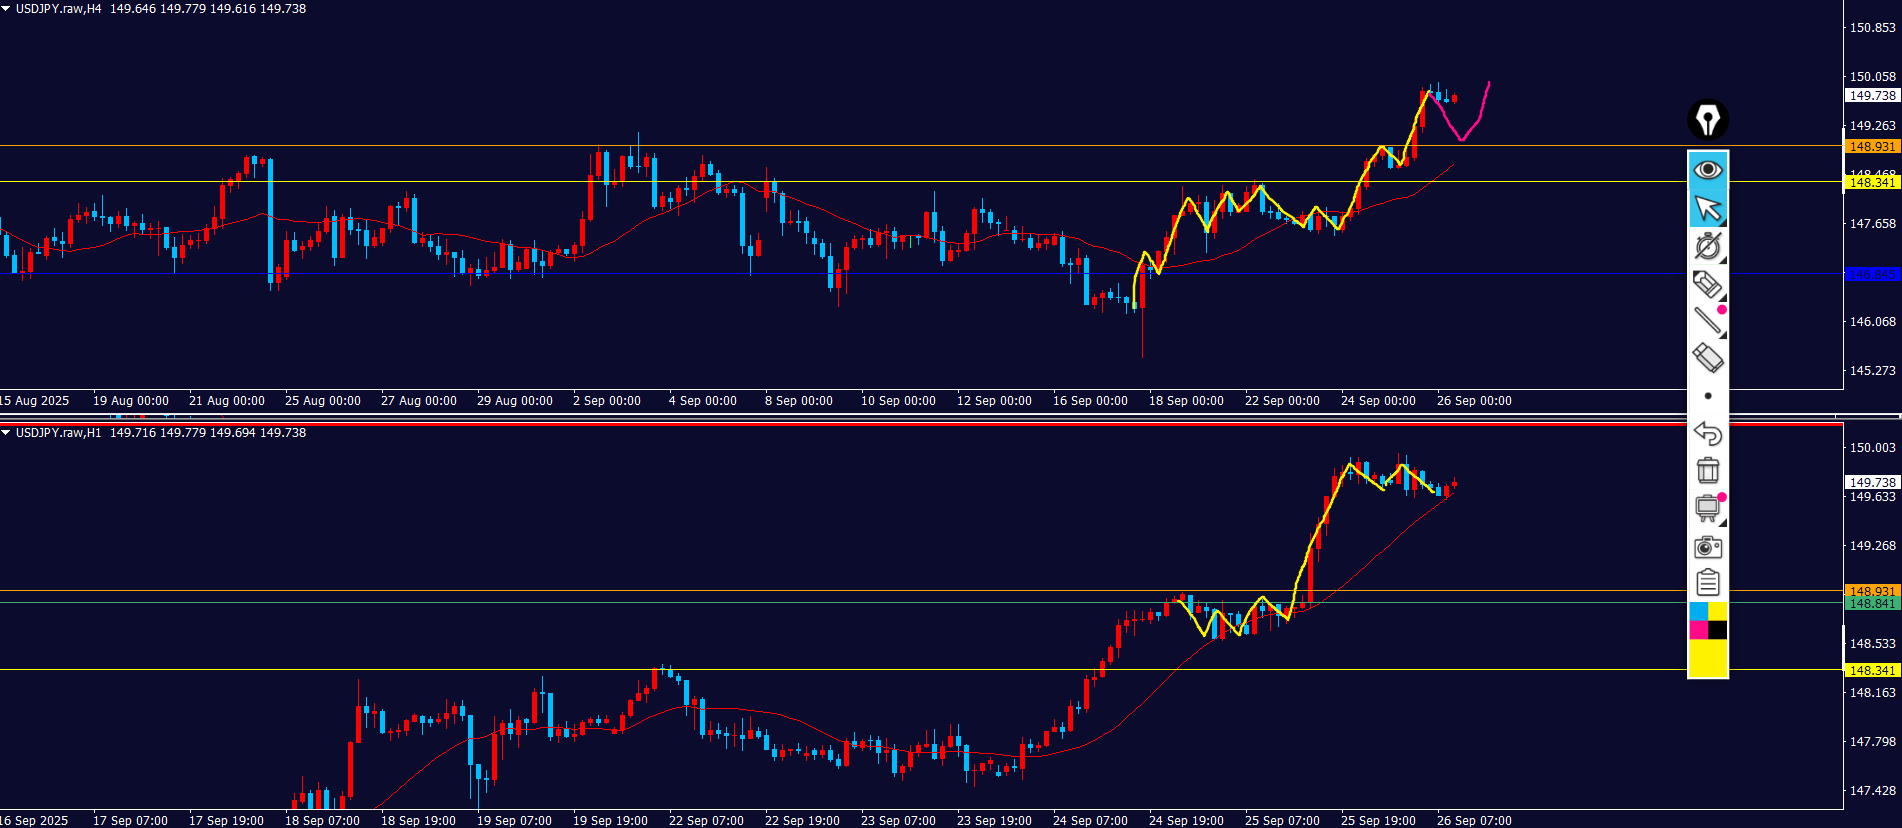Image resolution: width=1902 pixels, height=828 pixels.
Task: Click the undo arrow icon
Action: click(1707, 433)
